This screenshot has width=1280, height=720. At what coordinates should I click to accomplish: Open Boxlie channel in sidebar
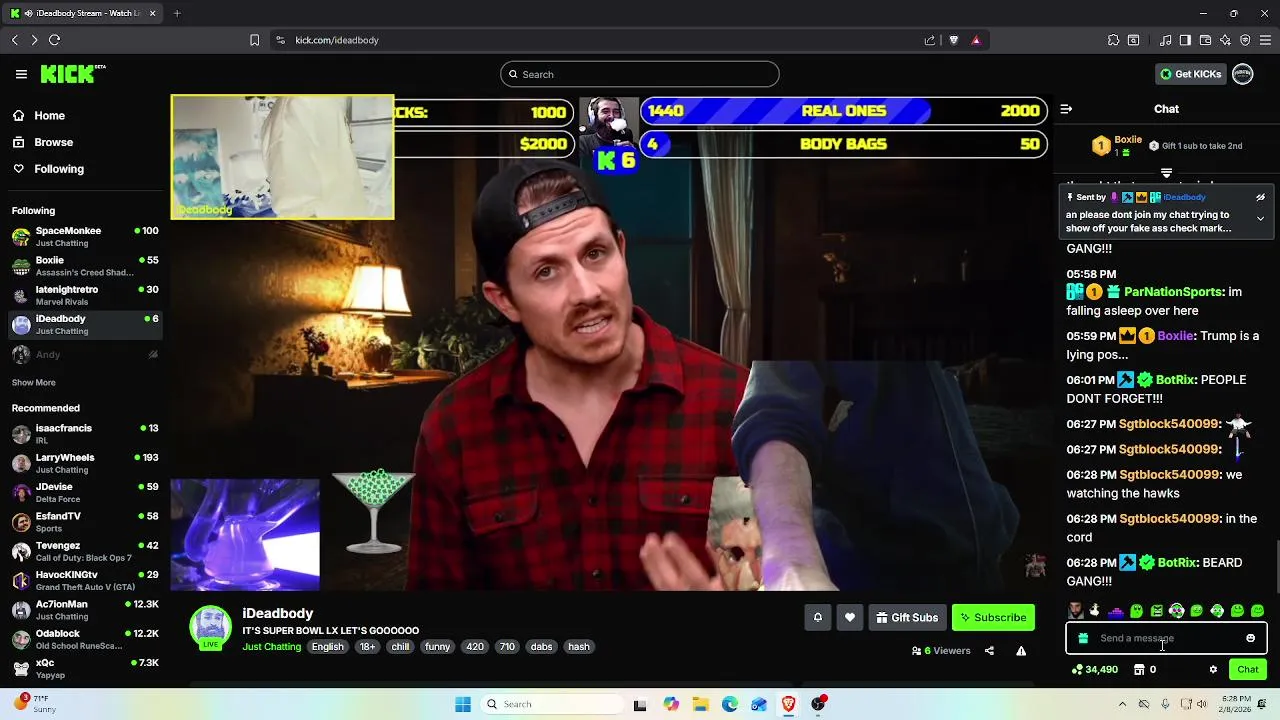(x=85, y=266)
